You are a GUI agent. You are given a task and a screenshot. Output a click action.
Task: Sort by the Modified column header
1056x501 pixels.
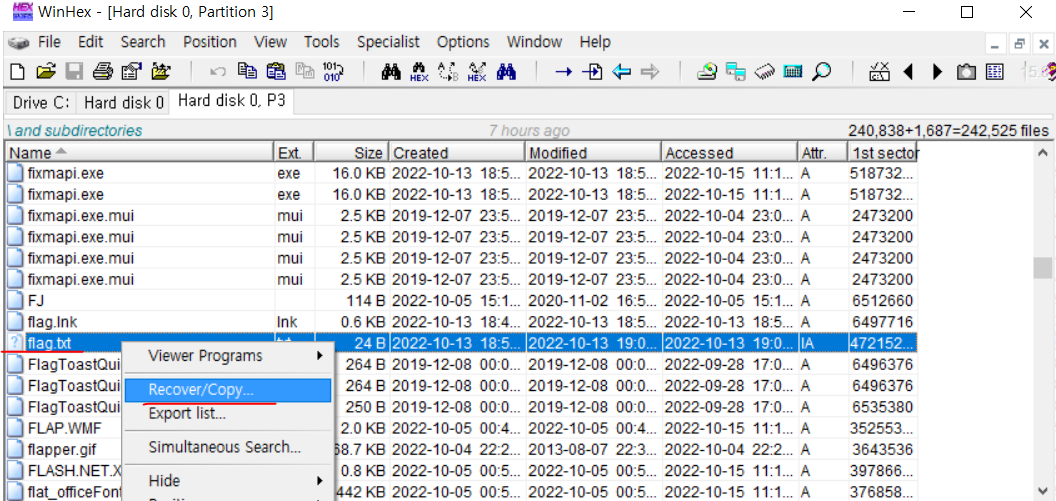(x=593, y=153)
